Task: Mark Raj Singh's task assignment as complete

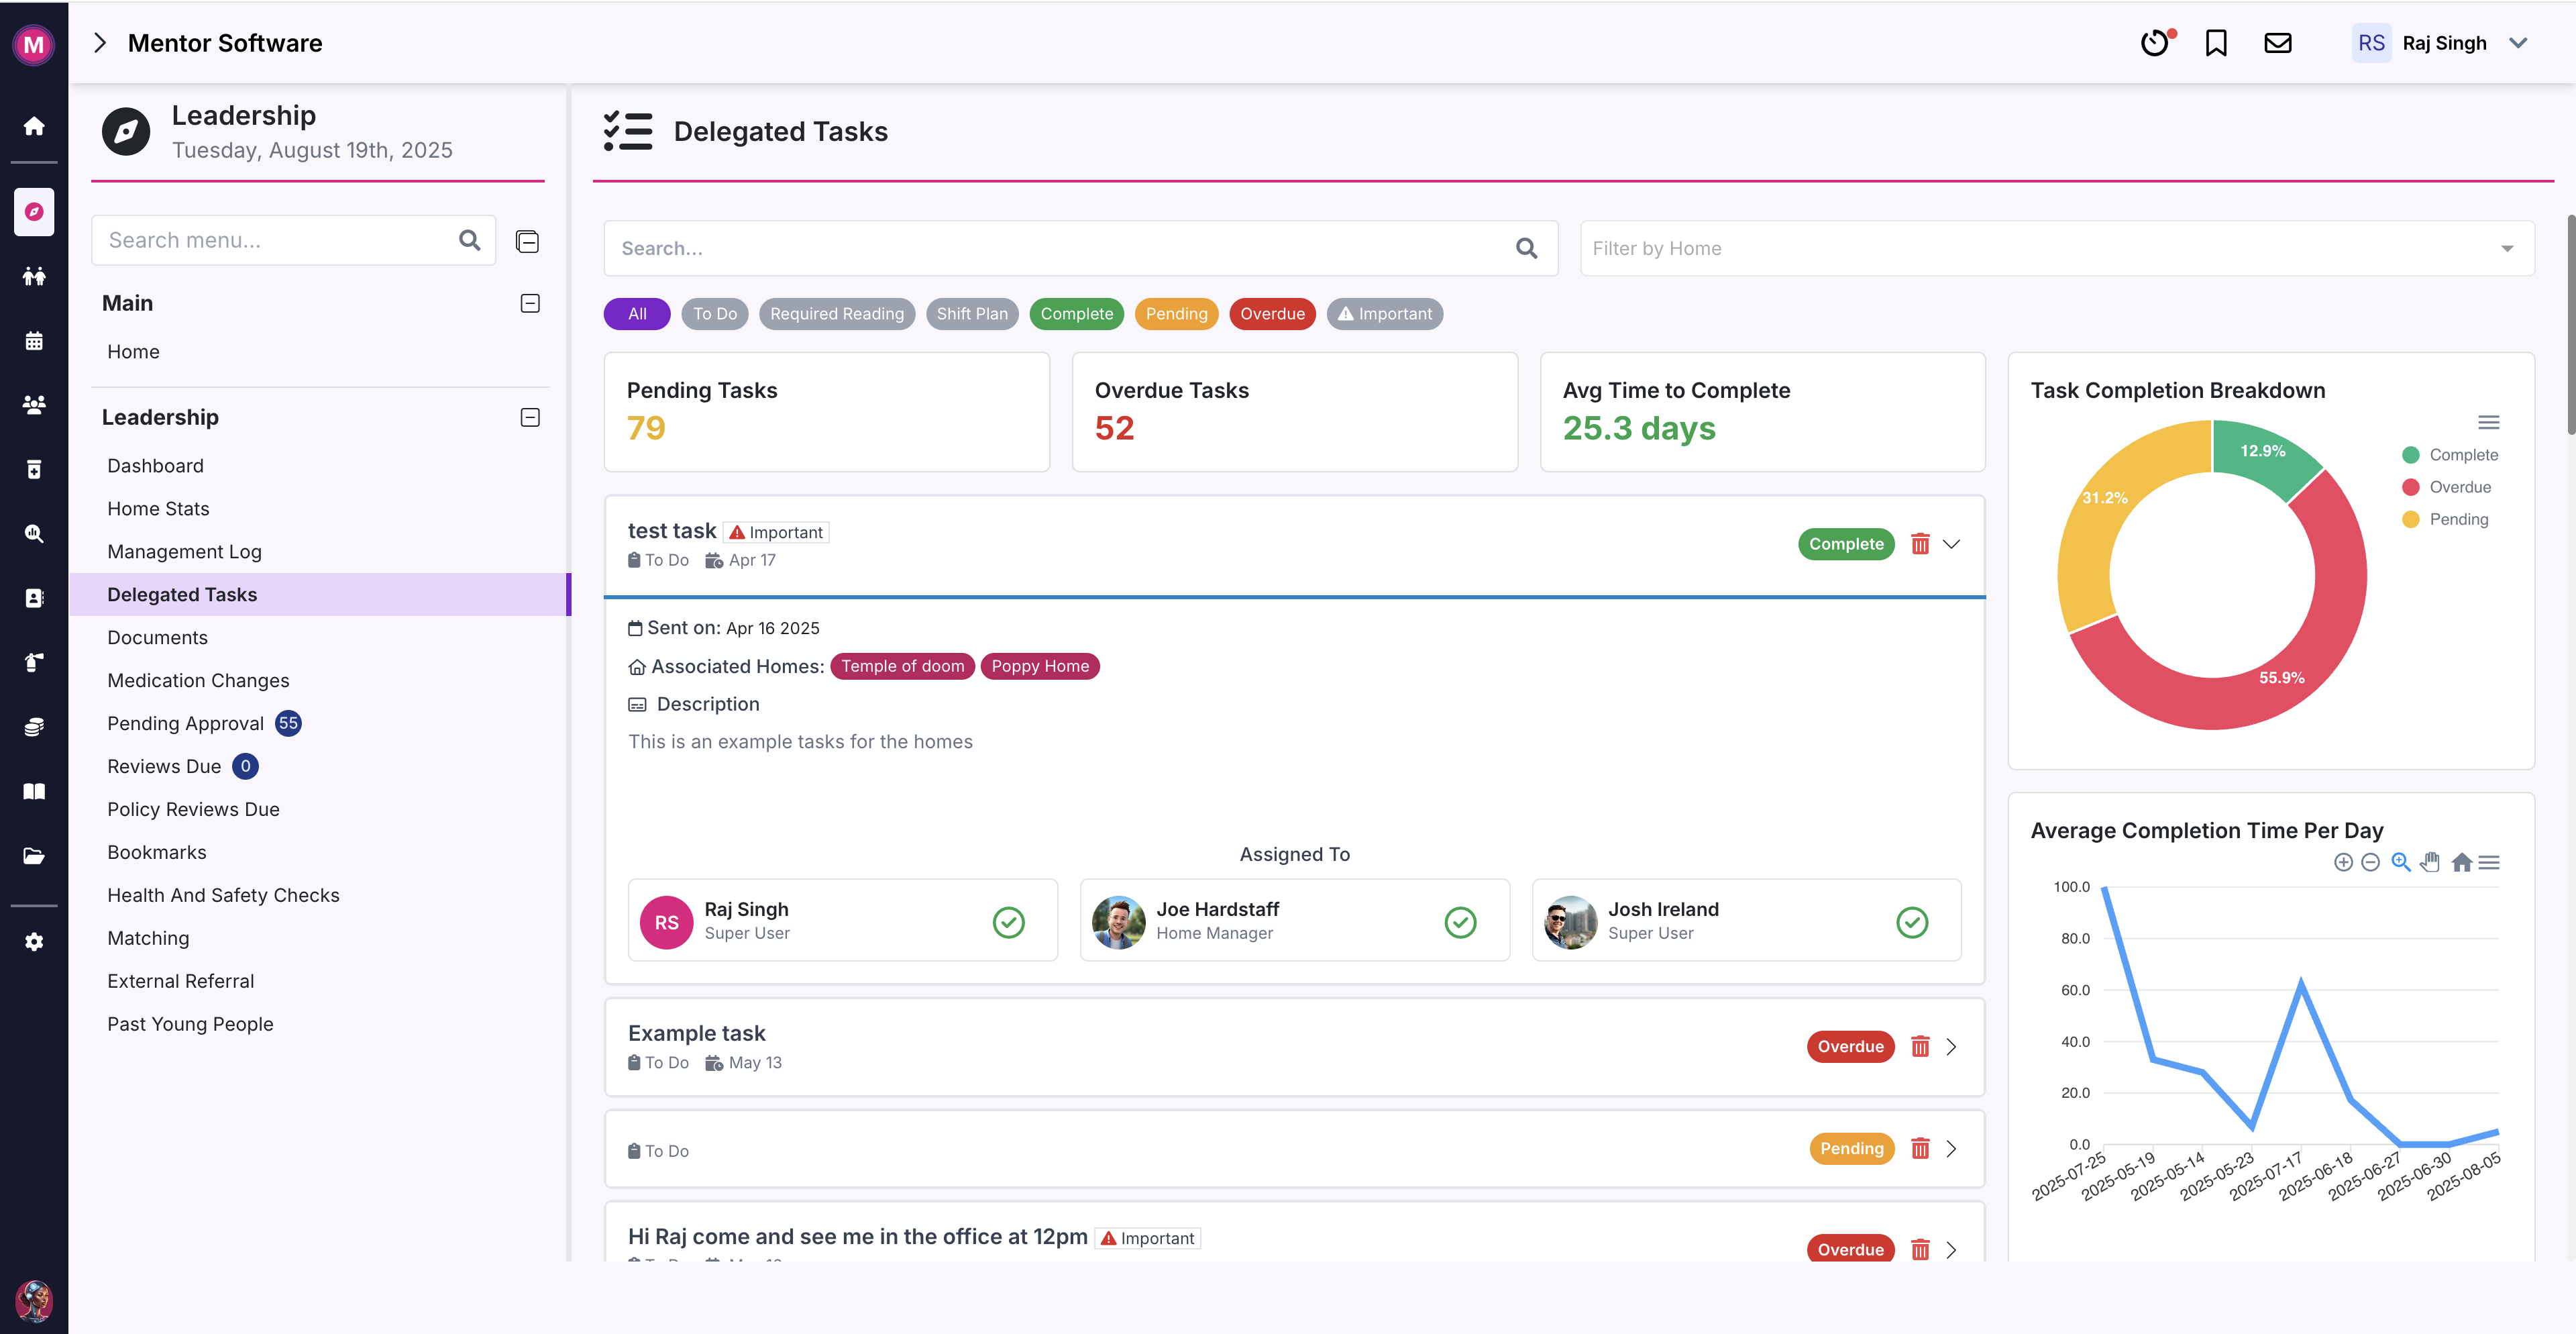Action: pos(1009,922)
